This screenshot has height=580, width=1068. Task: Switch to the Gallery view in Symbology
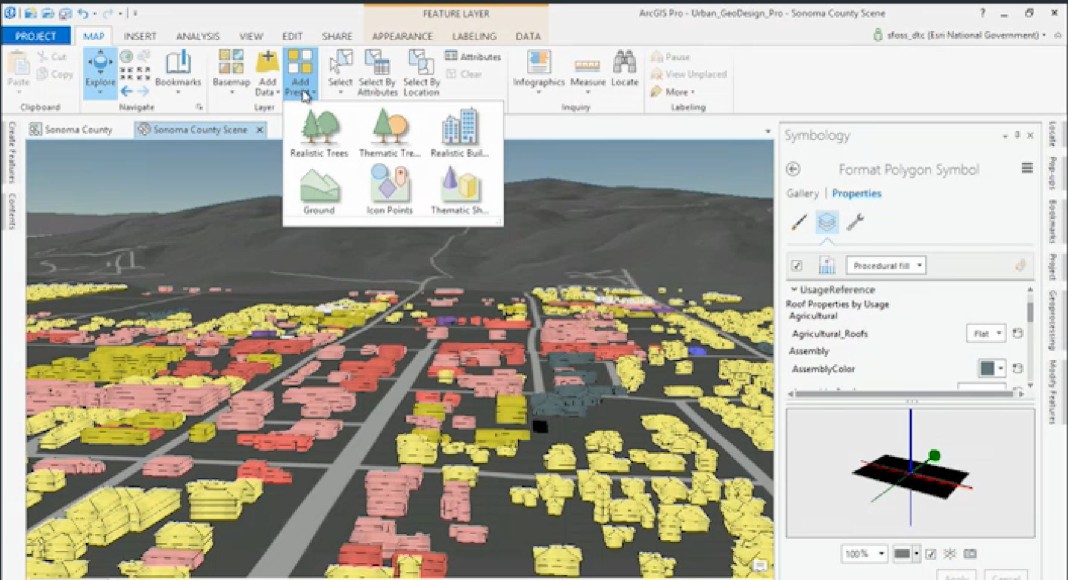802,193
